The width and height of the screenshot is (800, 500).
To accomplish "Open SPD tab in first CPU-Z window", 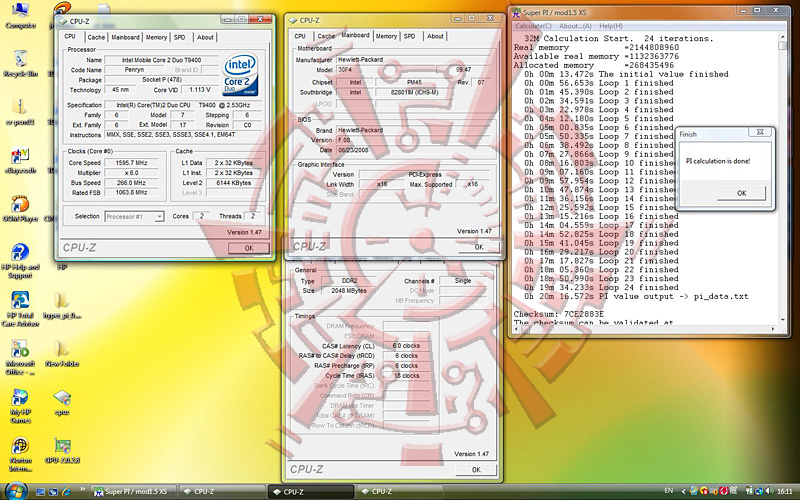I will 180,37.
